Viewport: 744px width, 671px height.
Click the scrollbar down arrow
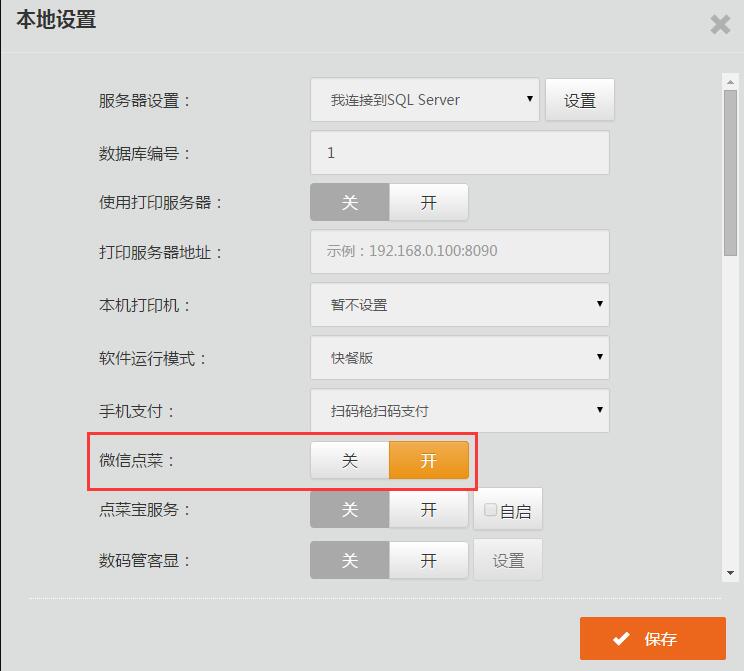pos(730,573)
